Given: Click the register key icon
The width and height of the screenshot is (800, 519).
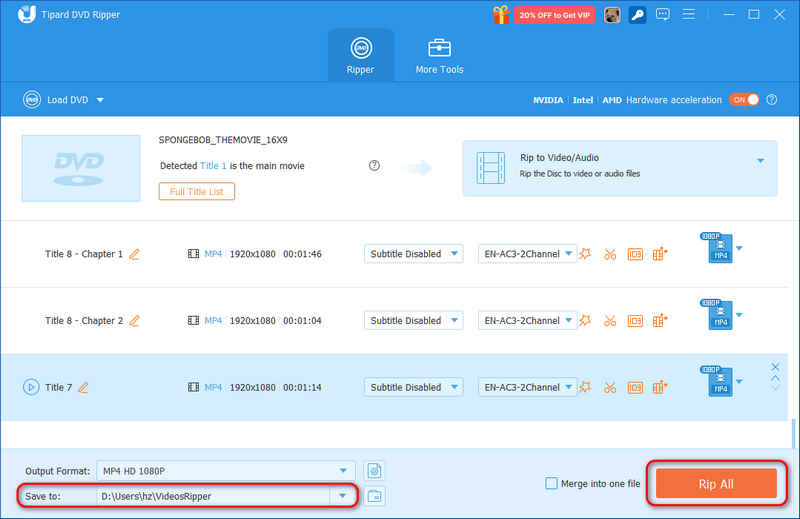Looking at the screenshot, I should point(637,15).
